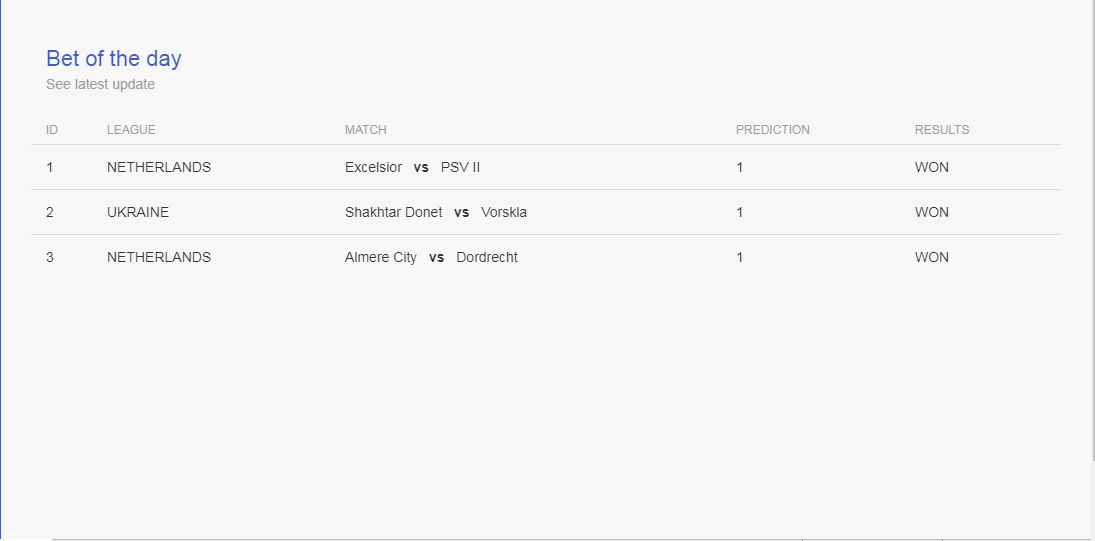The width and height of the screenshot is (1095, 541).
Task: Select the RESULTS column header
Action: pyautogui.click(x=942, y=130)
